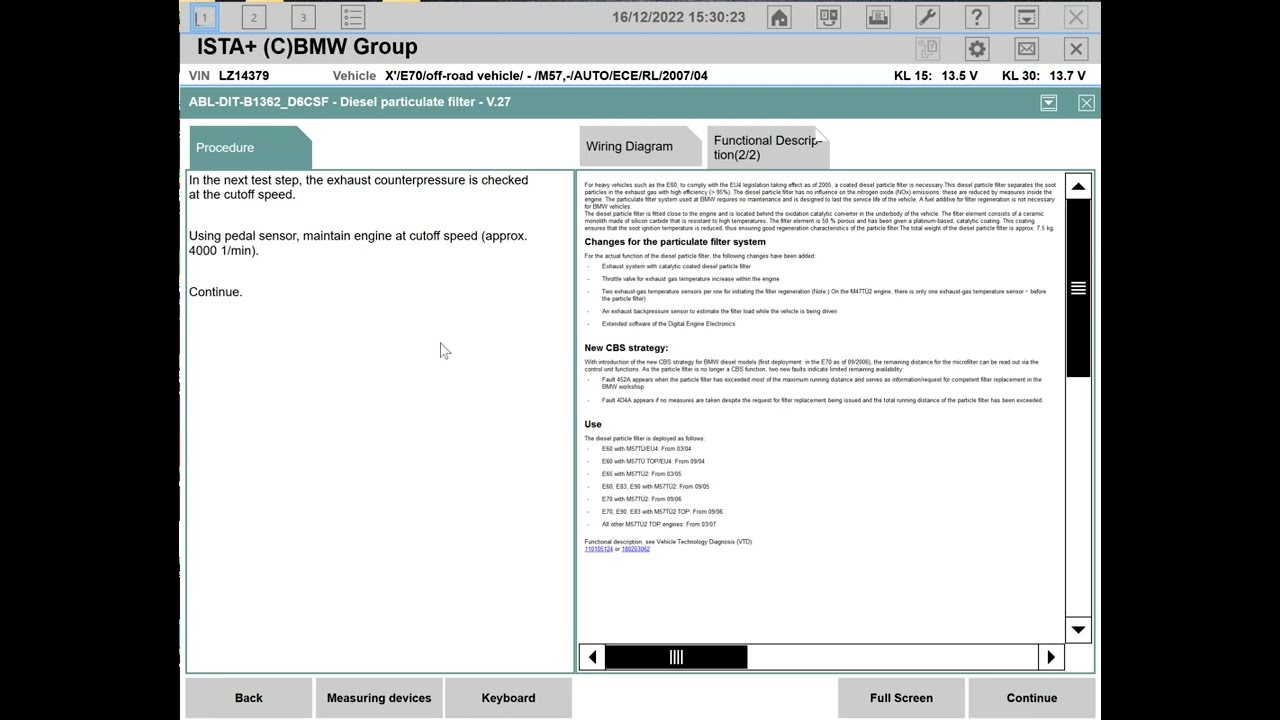Viewport: 1280px width, 720px height.
Task: Close the ISTA+ application with X
Action: pyautogui.click(x=1076, y=49)
